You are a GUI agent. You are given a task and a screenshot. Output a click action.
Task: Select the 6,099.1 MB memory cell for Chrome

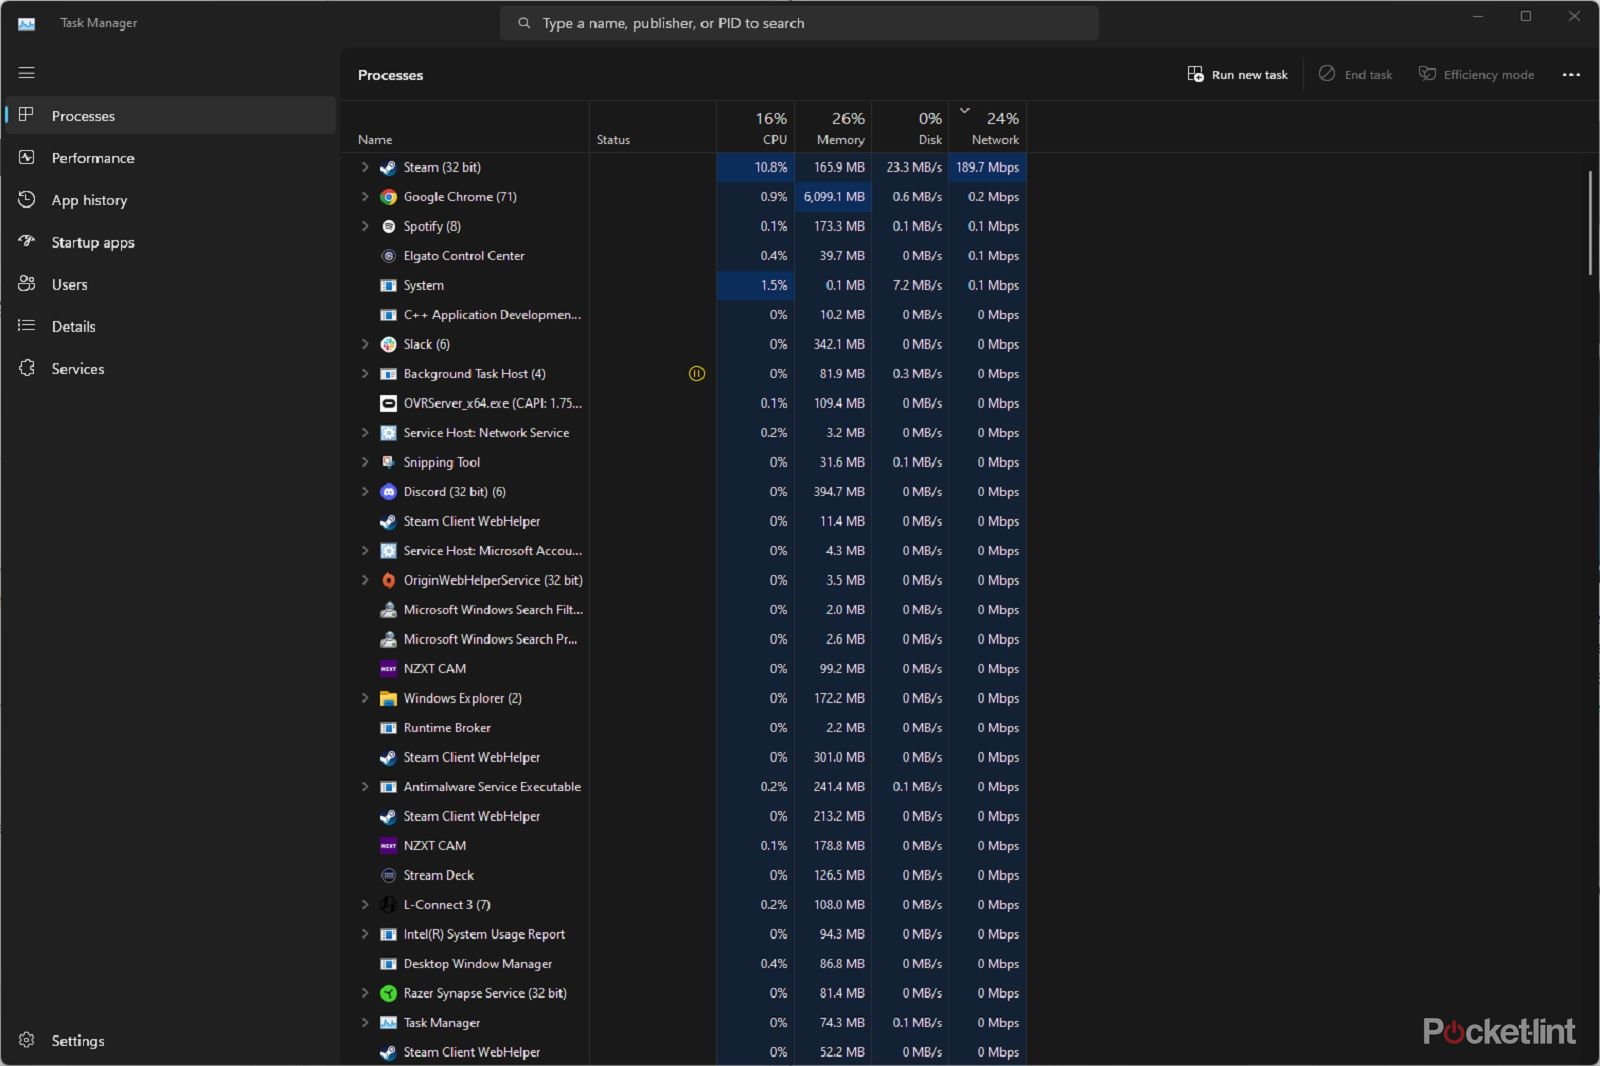(833, 197)
